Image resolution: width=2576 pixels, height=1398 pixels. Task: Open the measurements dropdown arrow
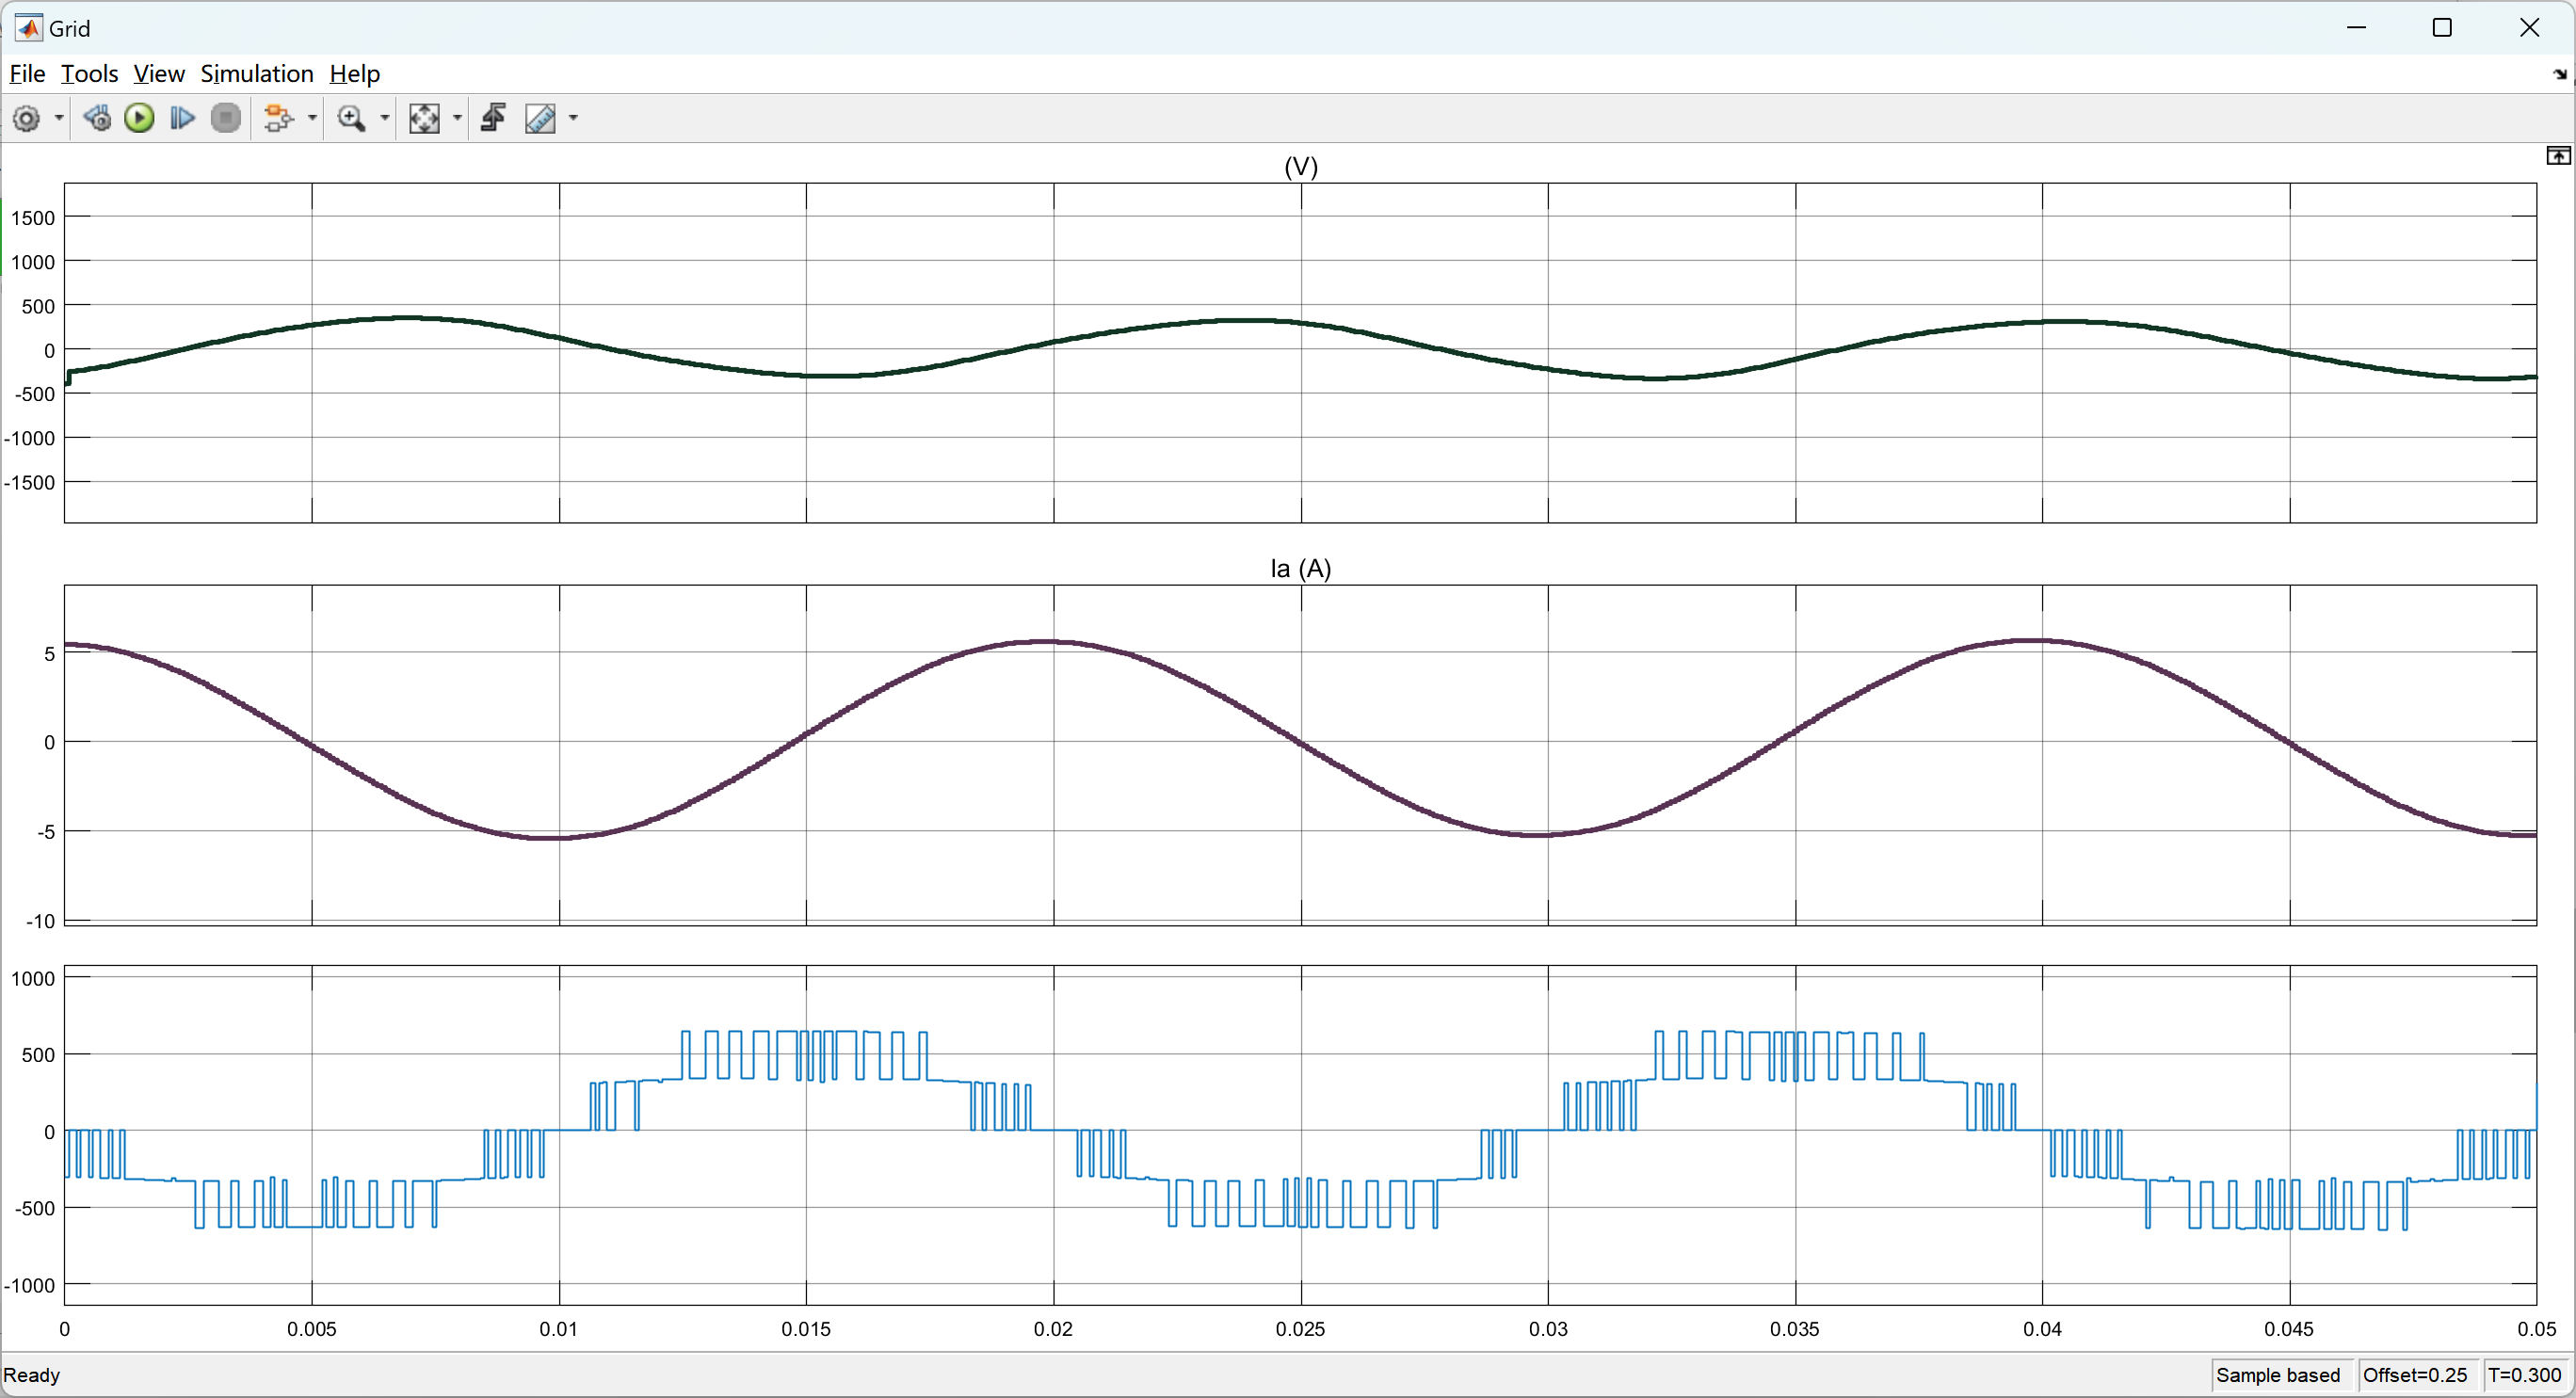574,119
